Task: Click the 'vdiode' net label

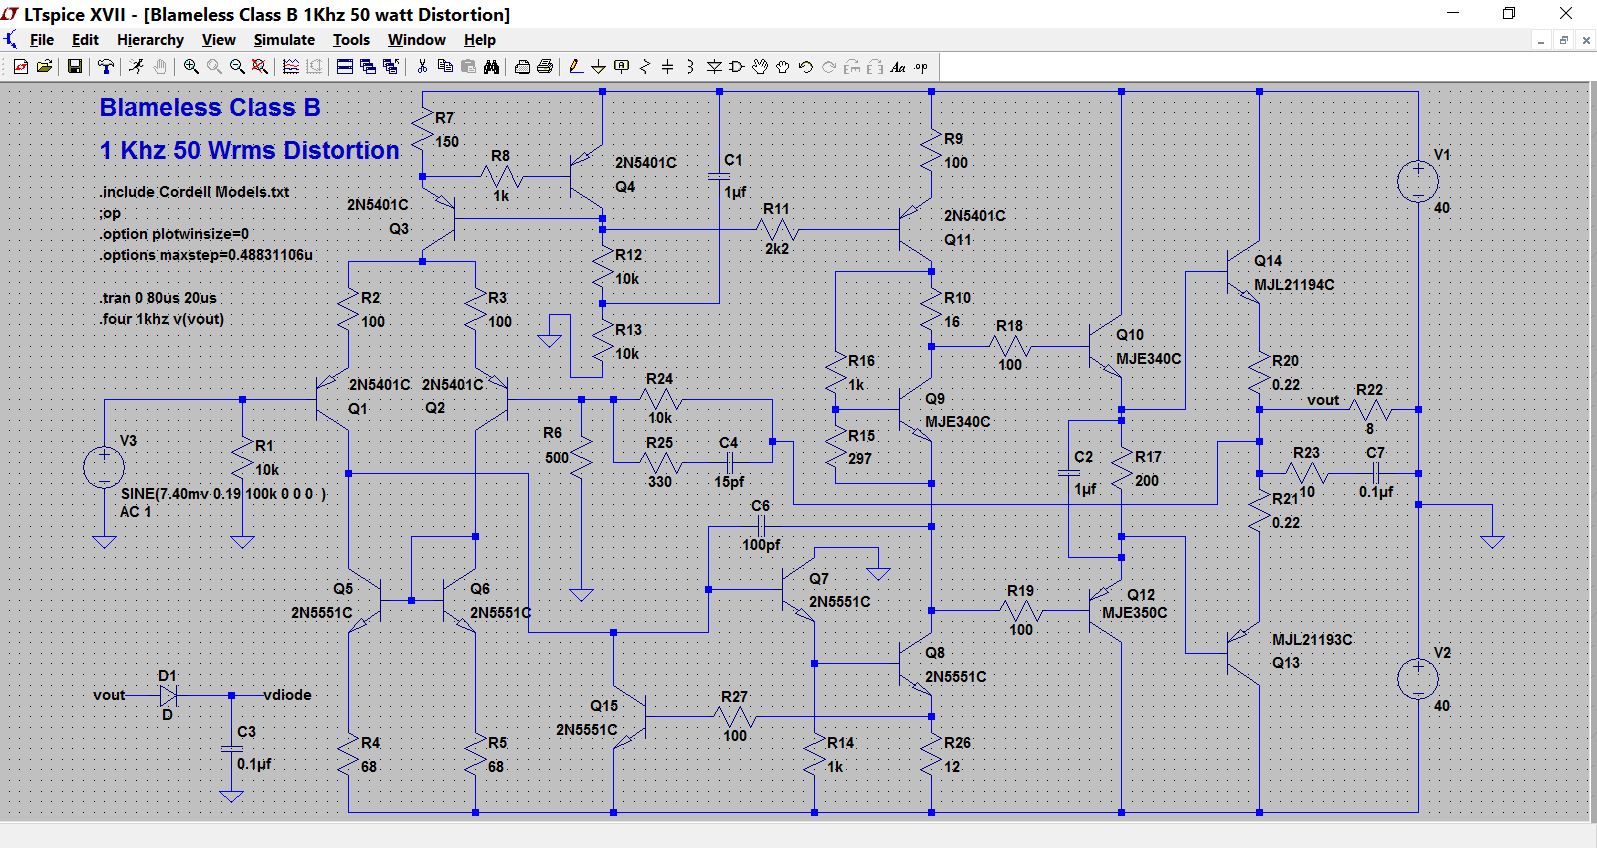Action: (288, 695)
